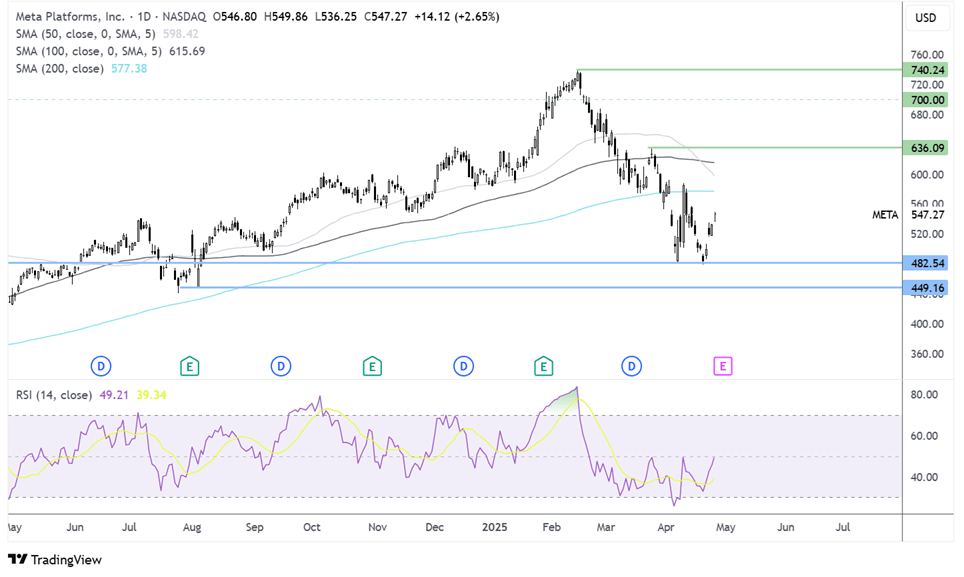Screen dimensions: 964x577
Task: Click the 636.09 price level label
Action: coord(925,148)
